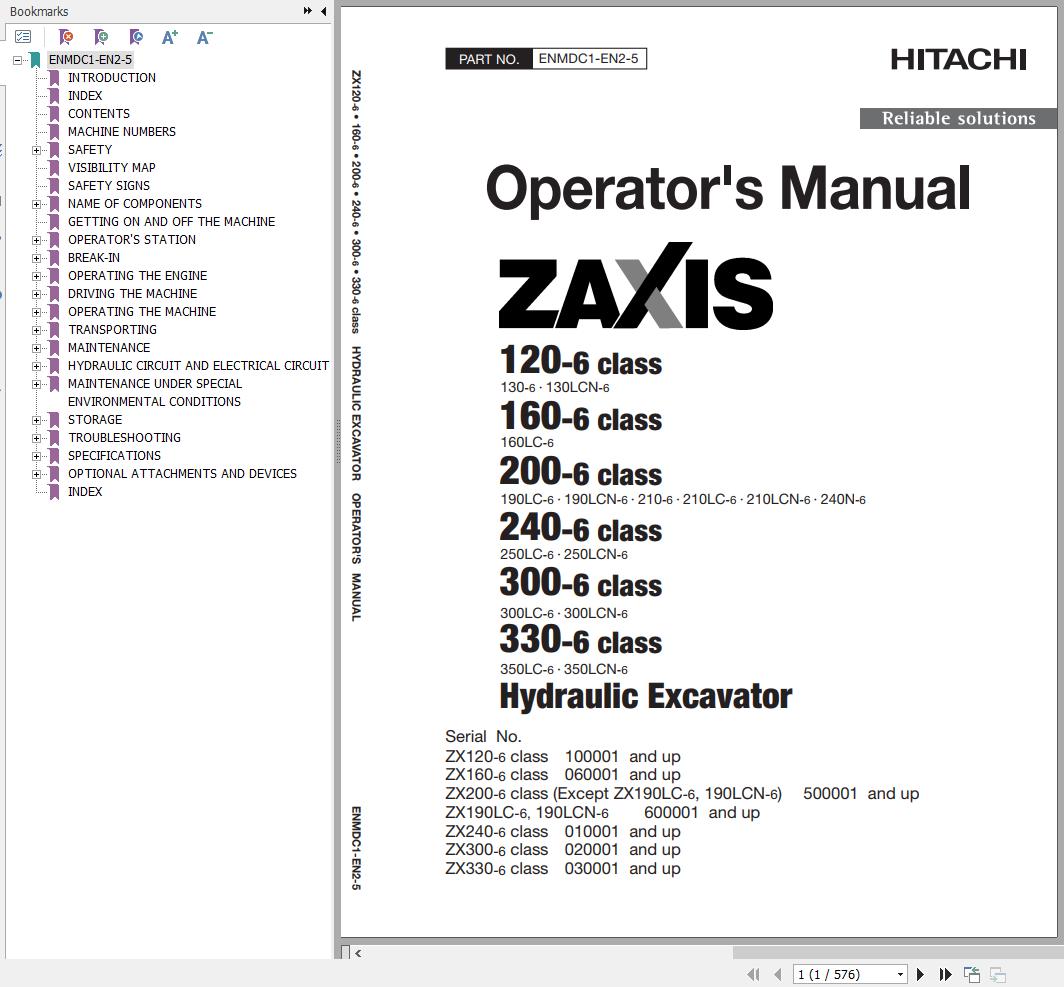Click the bookmark icon beside SAFETY SIGNS
Viewport: 1064px width, 987px height.
54,185
